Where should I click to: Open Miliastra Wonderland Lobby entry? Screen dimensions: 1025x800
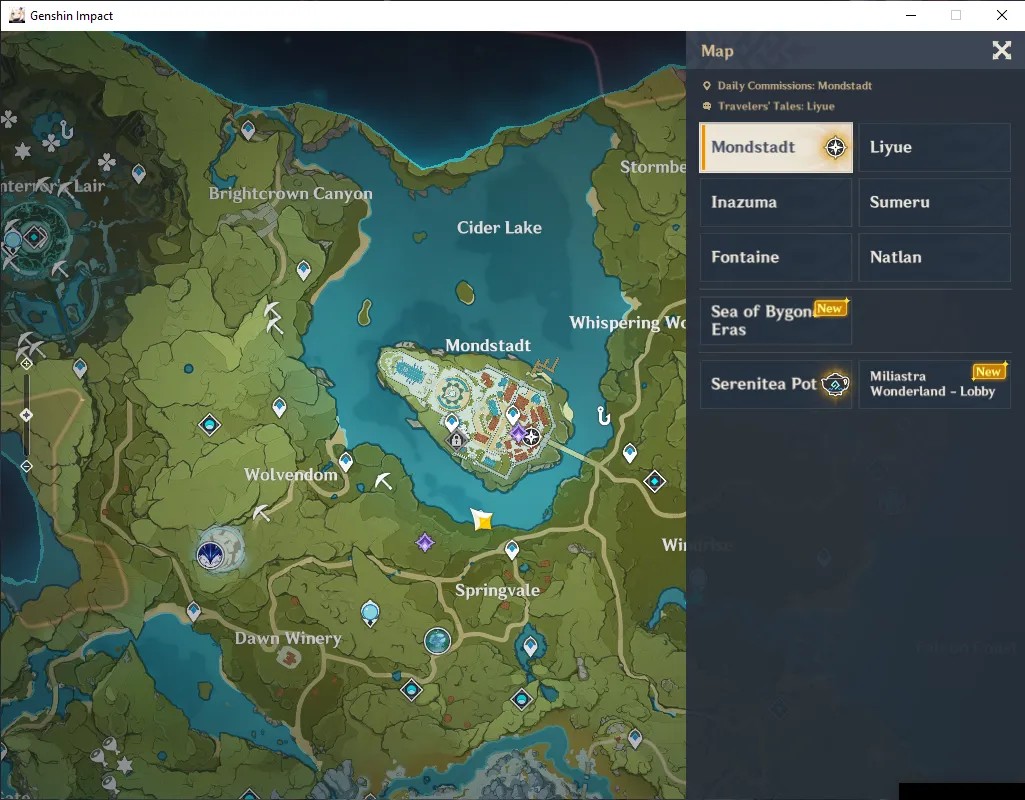click(934, 384)
